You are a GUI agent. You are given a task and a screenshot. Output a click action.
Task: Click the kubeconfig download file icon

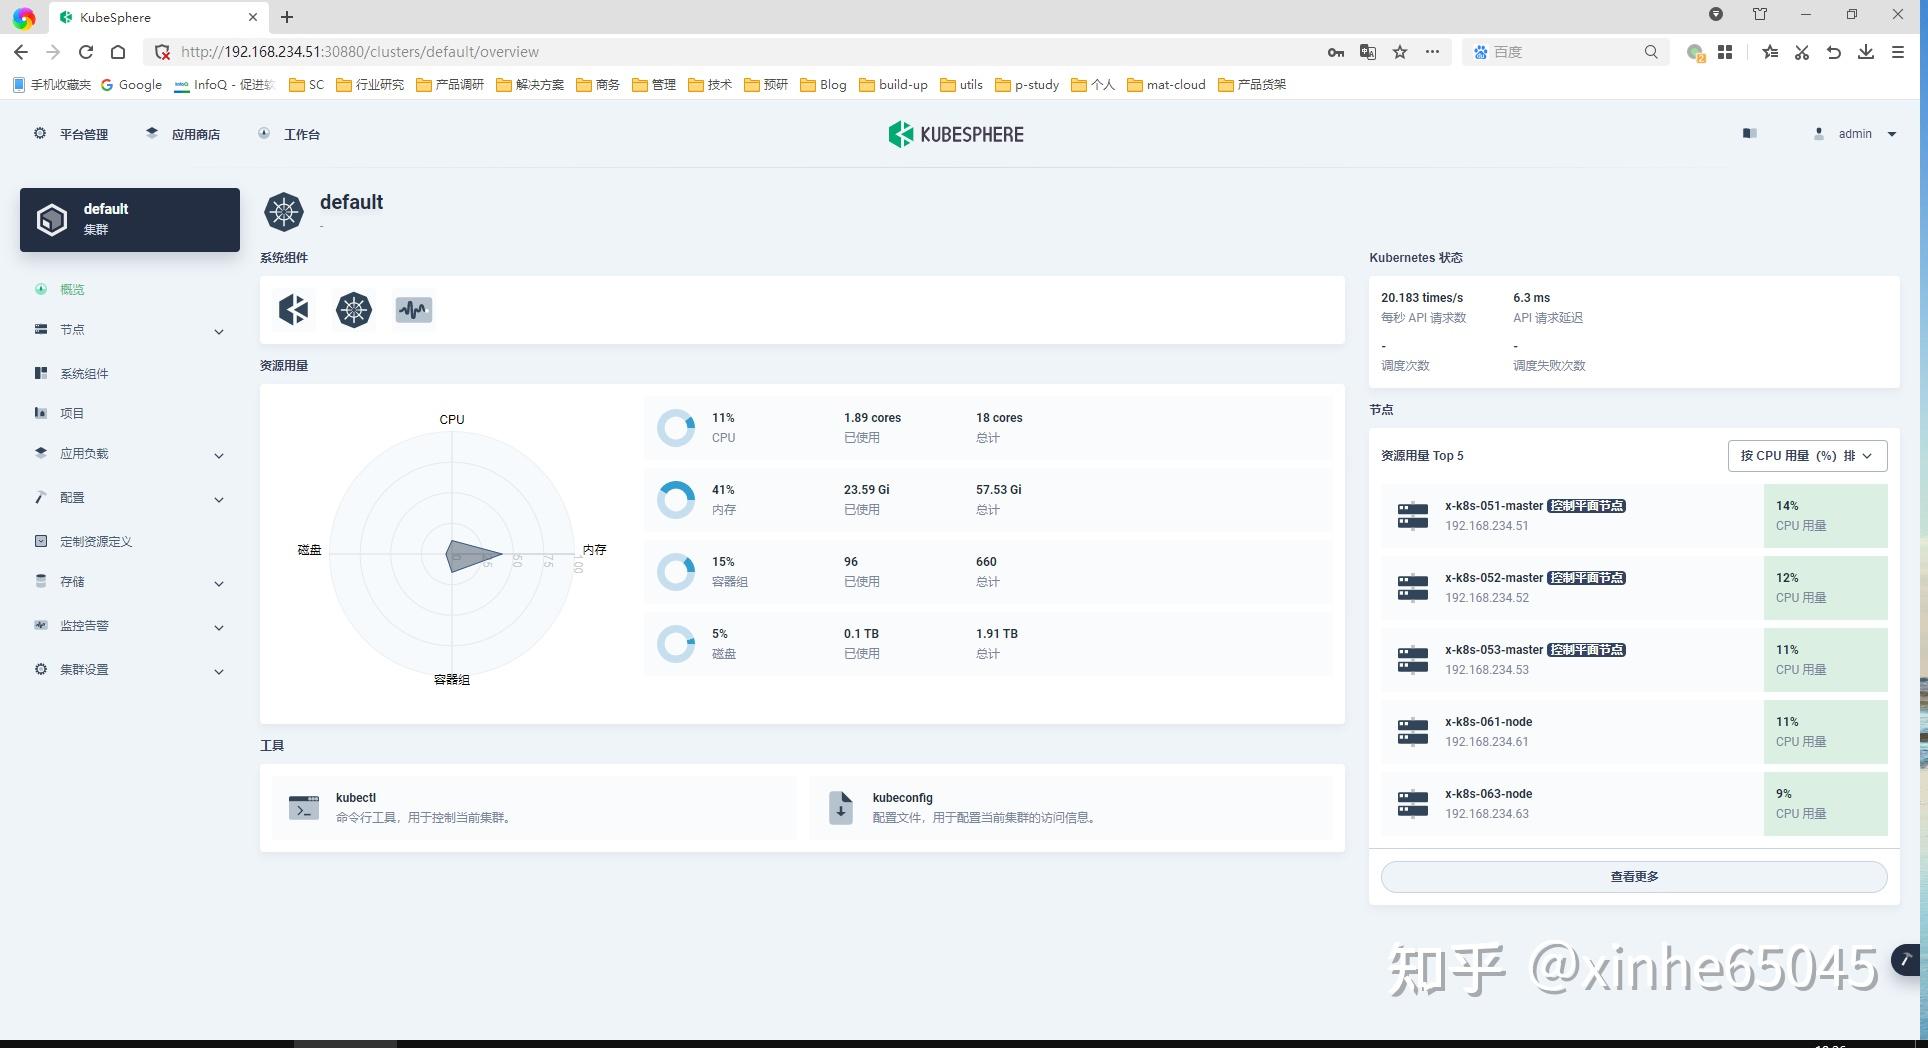pyautogui.click(x=841, y=807)
